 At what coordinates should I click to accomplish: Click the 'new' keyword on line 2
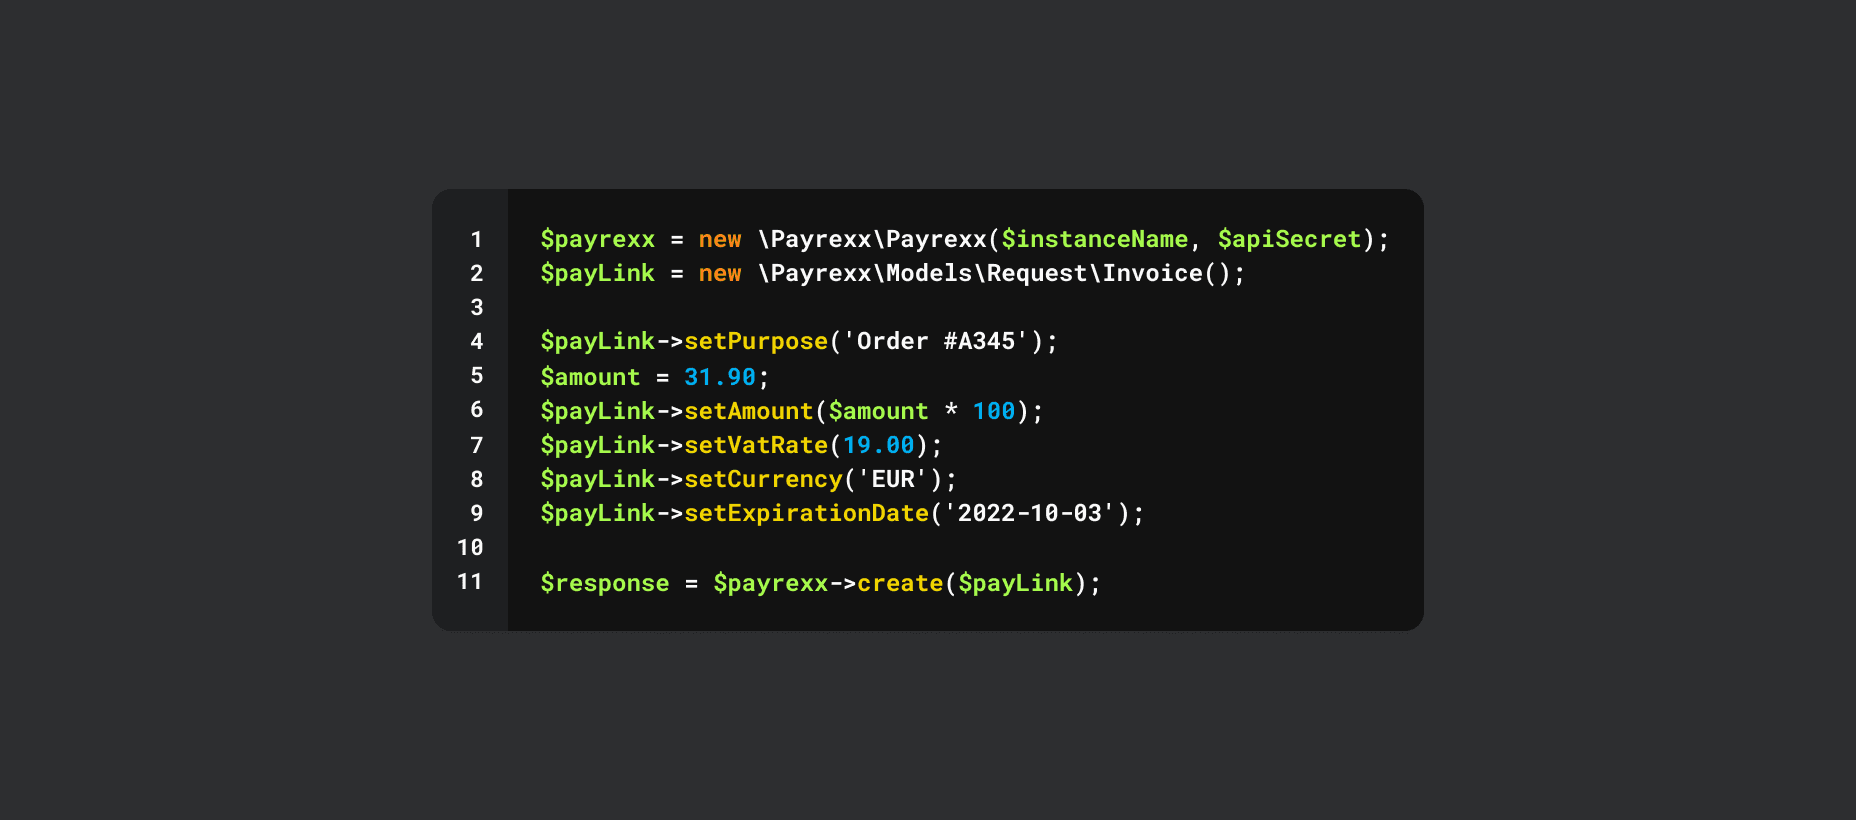[720, 274]
